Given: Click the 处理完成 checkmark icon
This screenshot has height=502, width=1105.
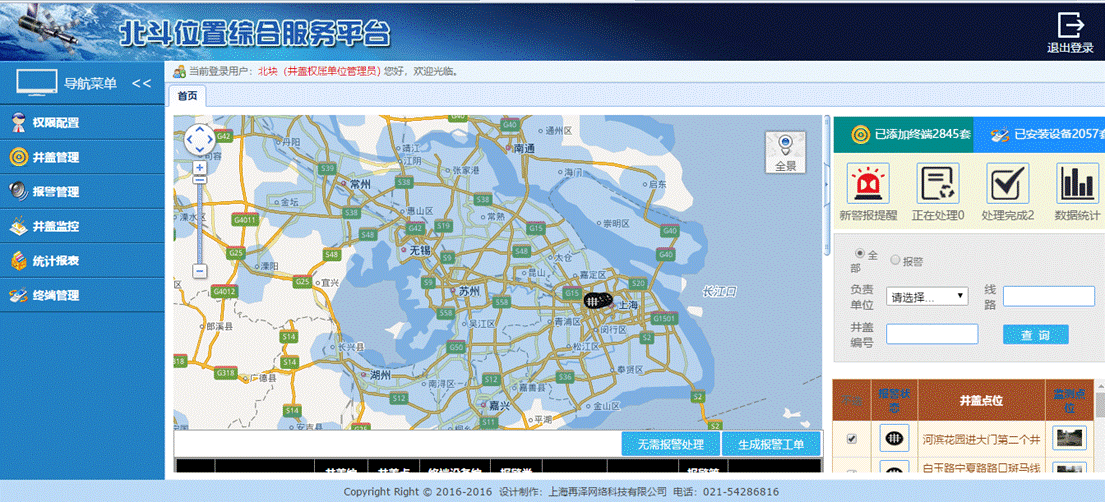Looking at the screenshot, I should click(x=1007, y=184).
